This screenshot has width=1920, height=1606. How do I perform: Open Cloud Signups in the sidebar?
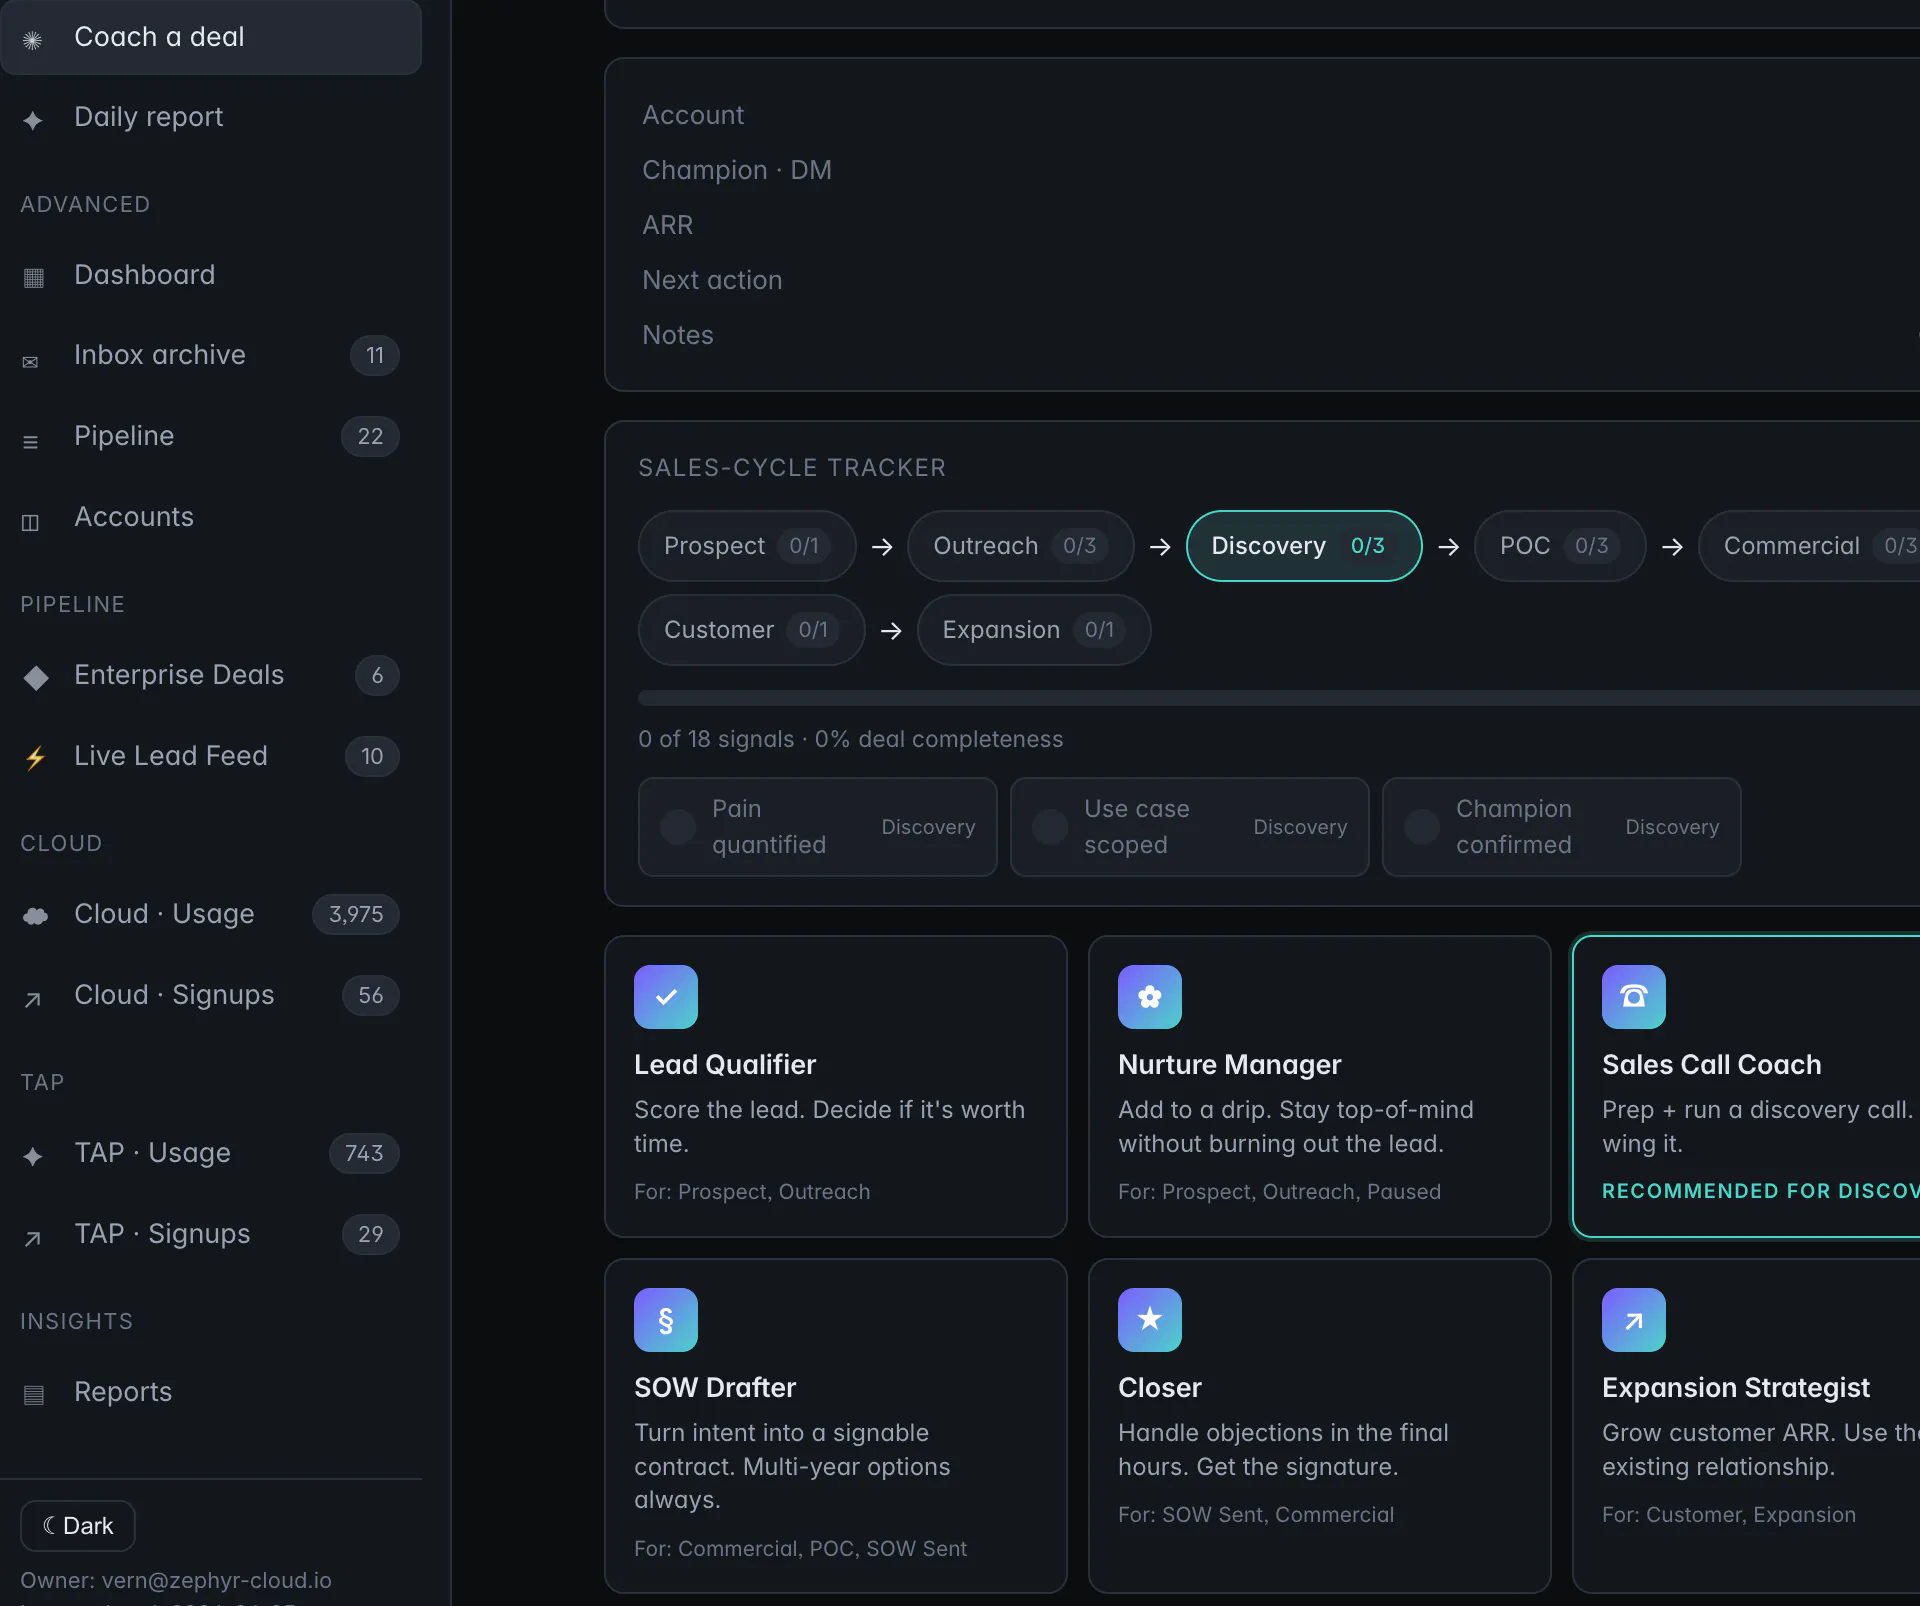click(x=211, y=995)
